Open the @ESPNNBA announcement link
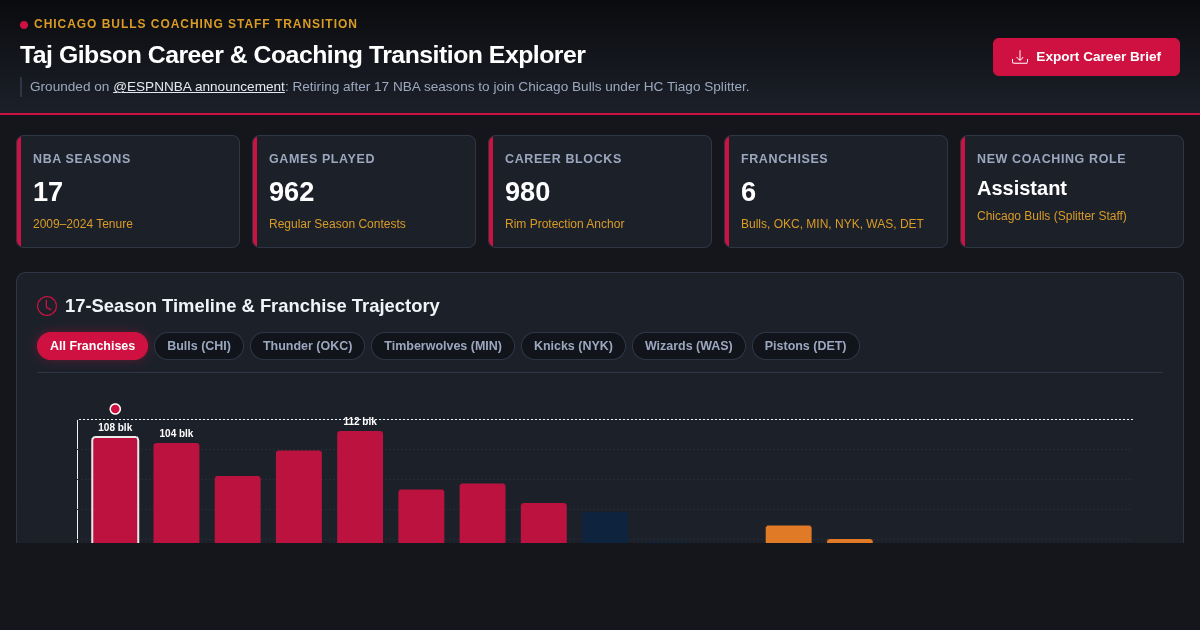Viewport: 1200px width, 630px height. [x=199, y=87]
